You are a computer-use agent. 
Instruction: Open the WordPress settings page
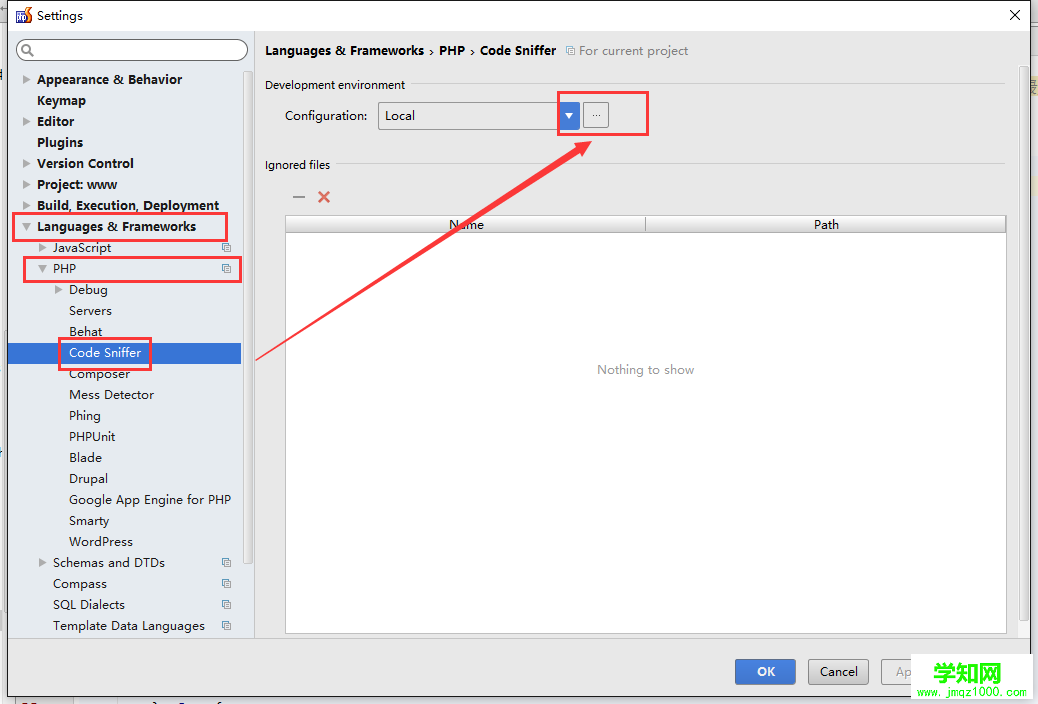coord(101,542)
